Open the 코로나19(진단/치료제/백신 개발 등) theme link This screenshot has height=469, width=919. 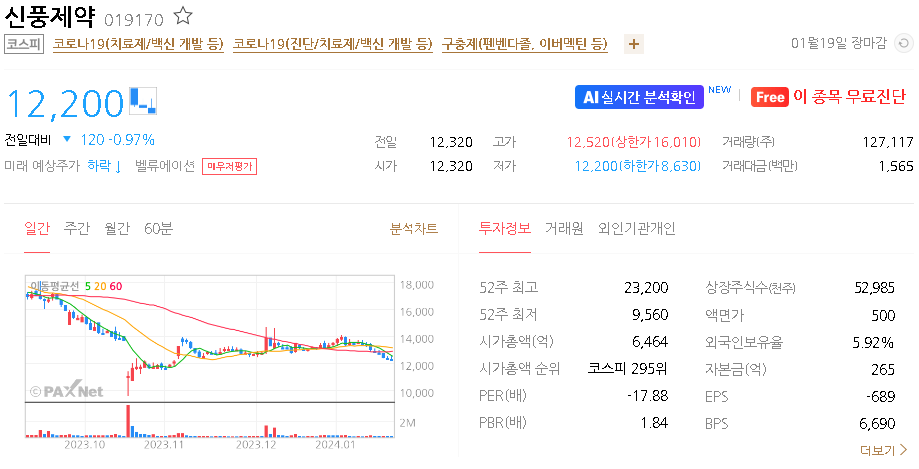pos(332,44)
